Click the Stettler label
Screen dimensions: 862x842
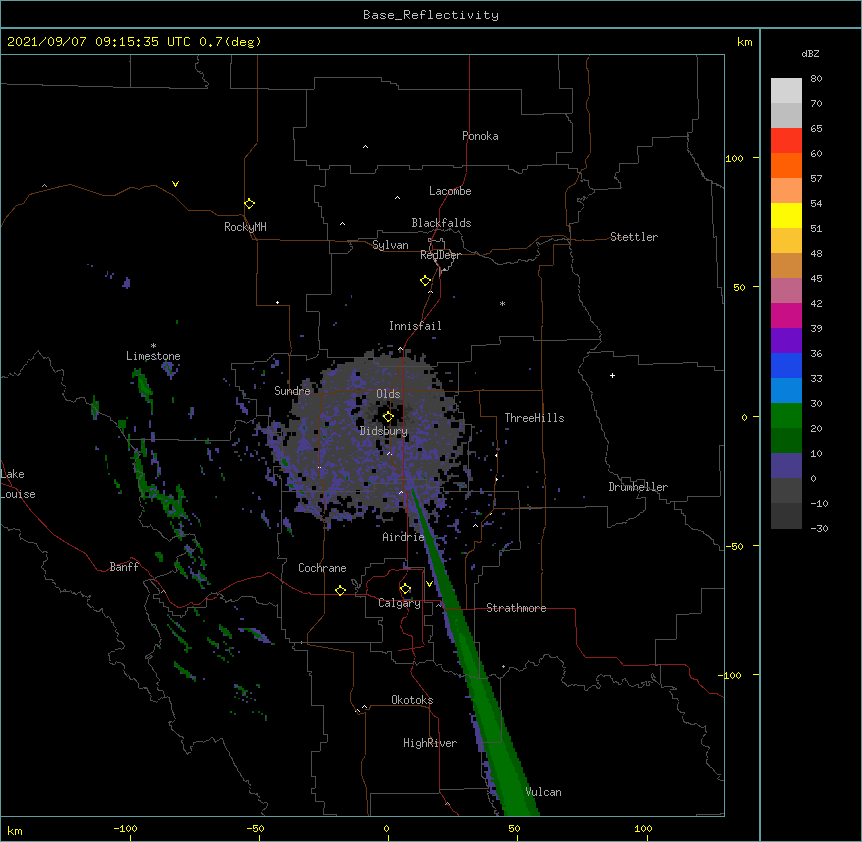(x=634, y=237)
